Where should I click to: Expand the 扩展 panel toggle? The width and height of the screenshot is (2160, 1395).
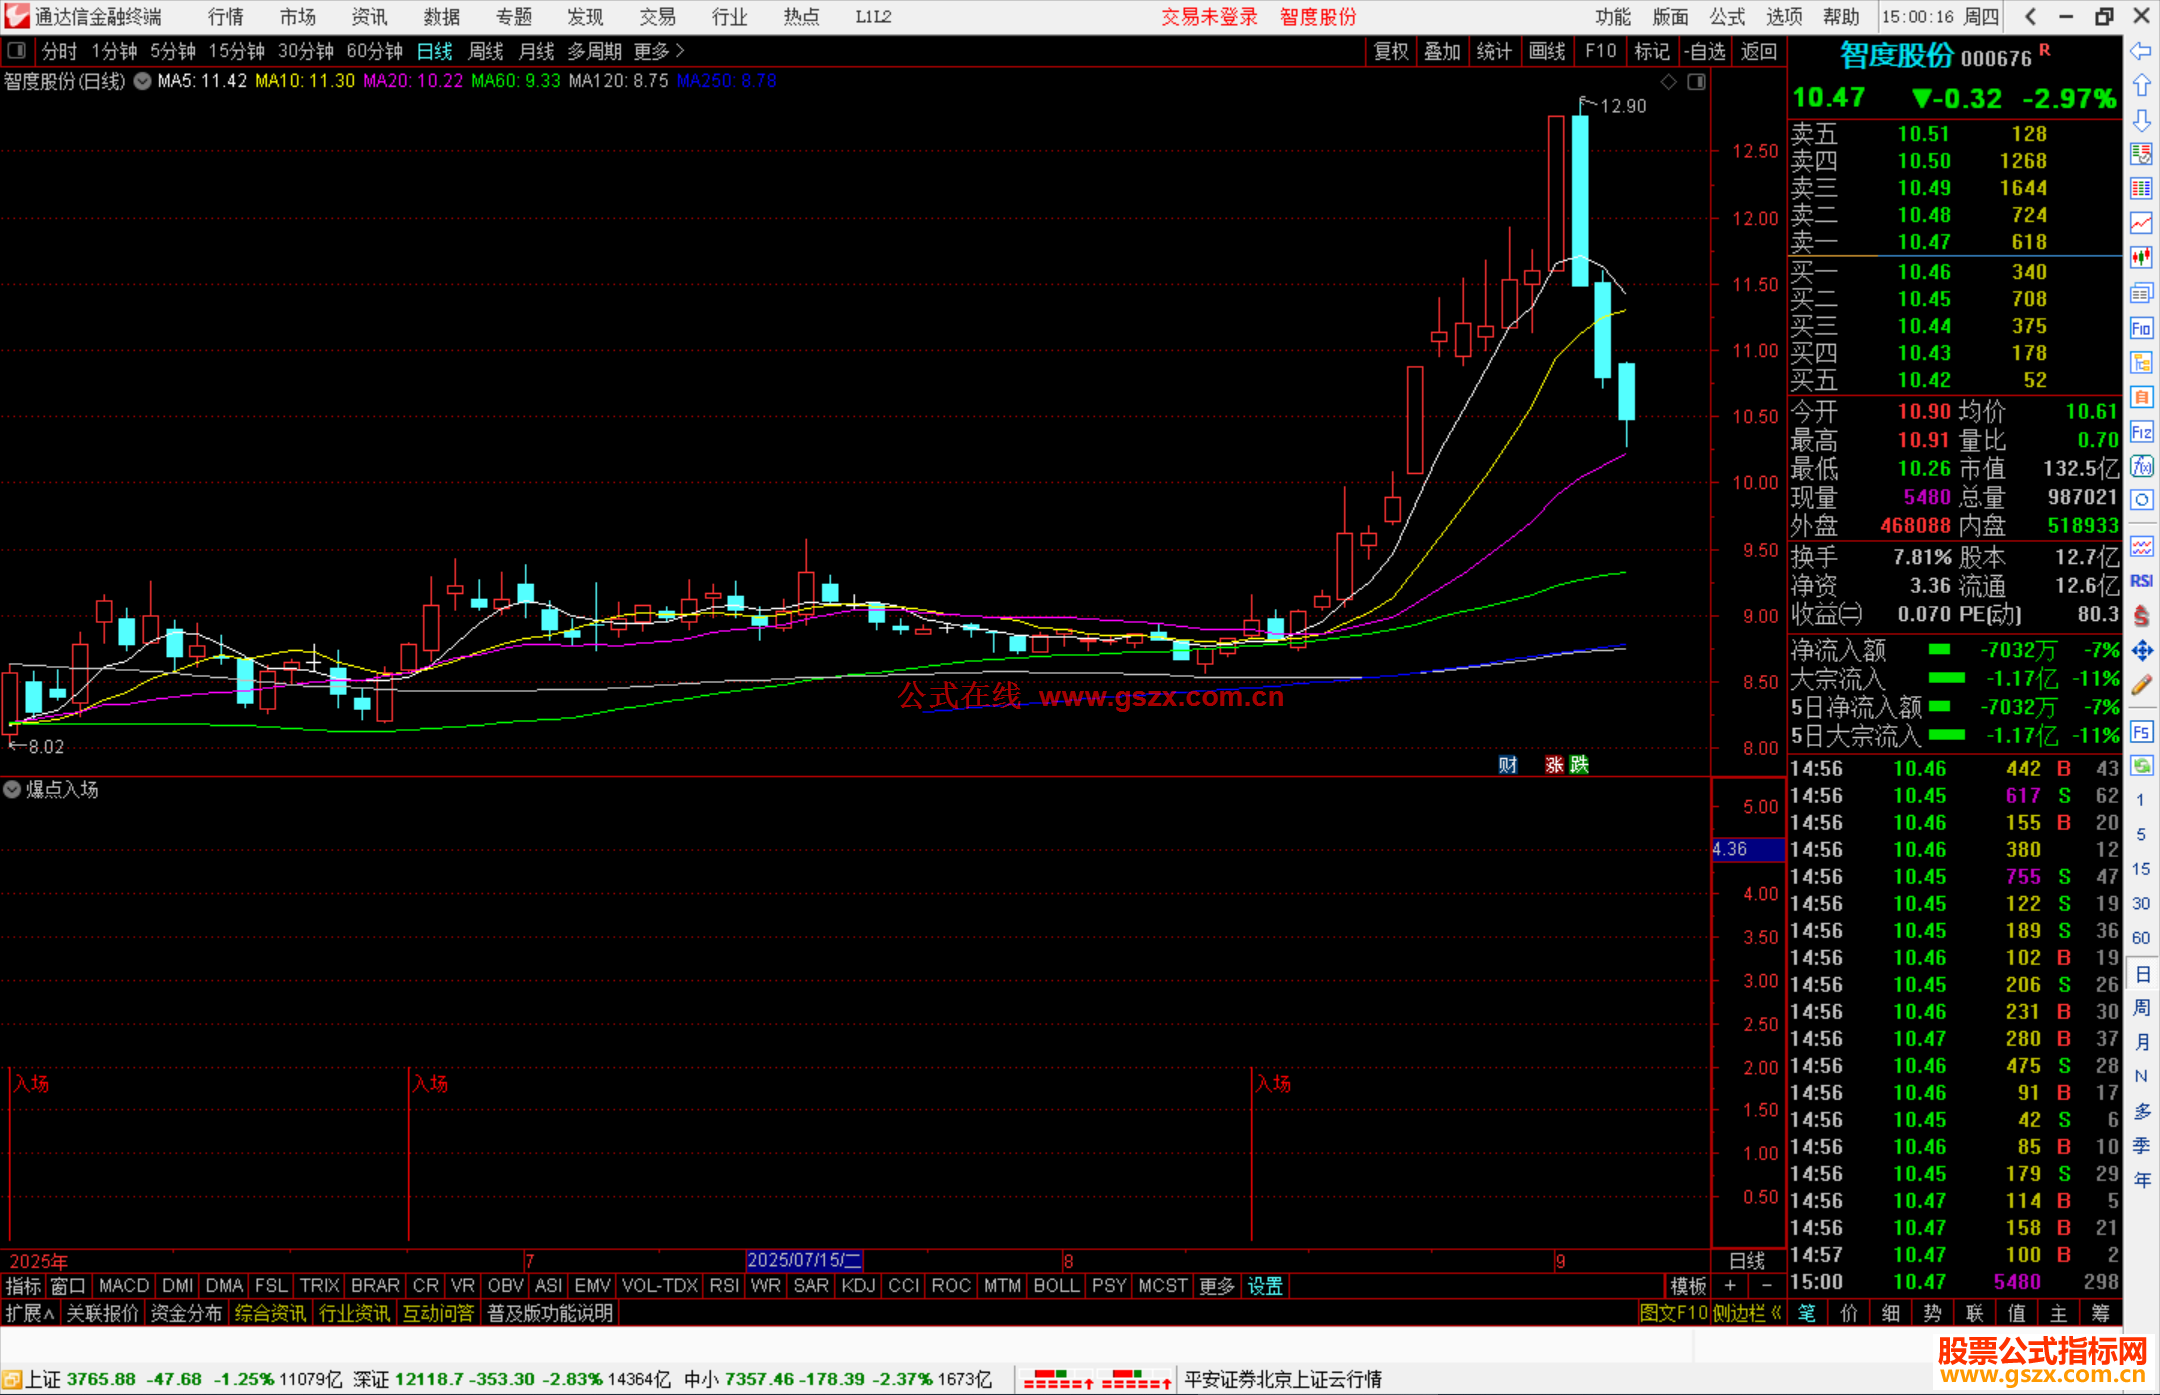click(x=29, y=1313)
